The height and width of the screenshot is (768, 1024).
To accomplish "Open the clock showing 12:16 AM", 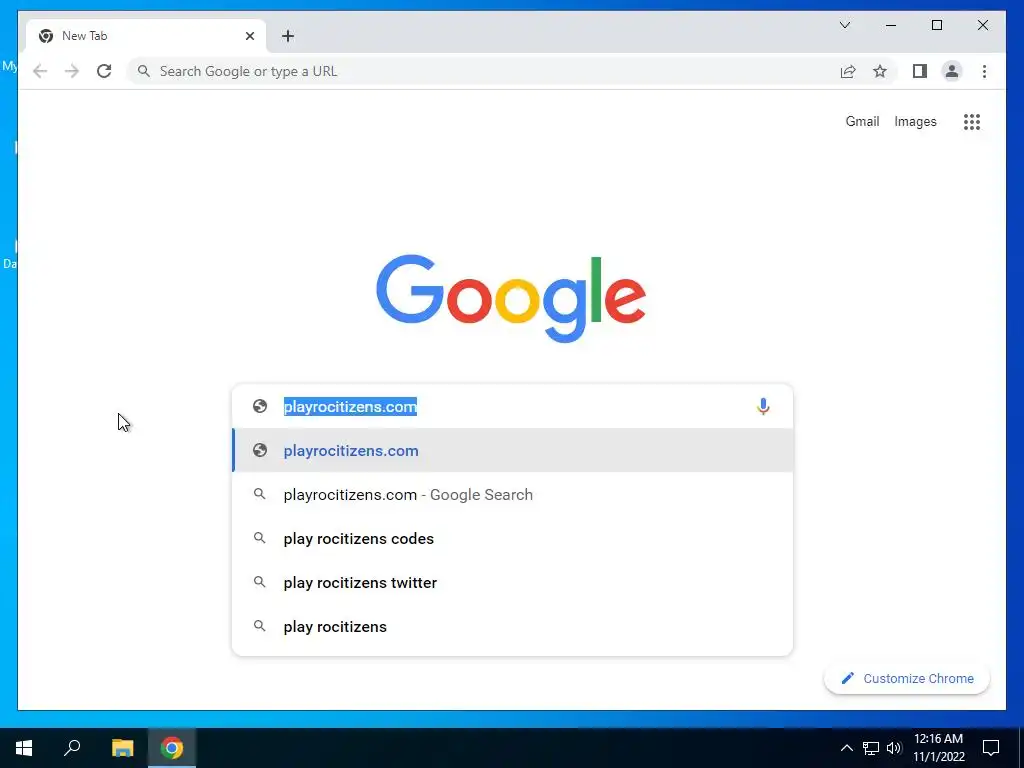I will (938, 748).
